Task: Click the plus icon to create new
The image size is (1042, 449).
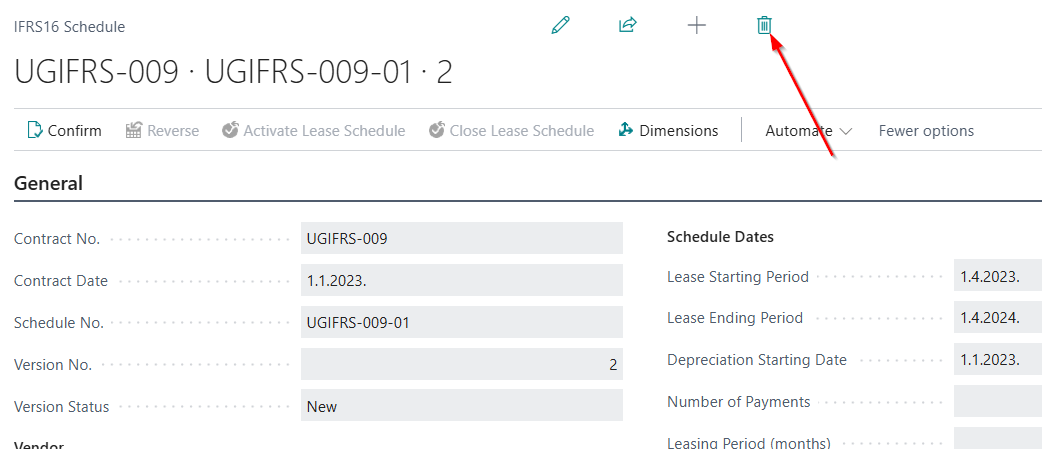Action: 696,26
